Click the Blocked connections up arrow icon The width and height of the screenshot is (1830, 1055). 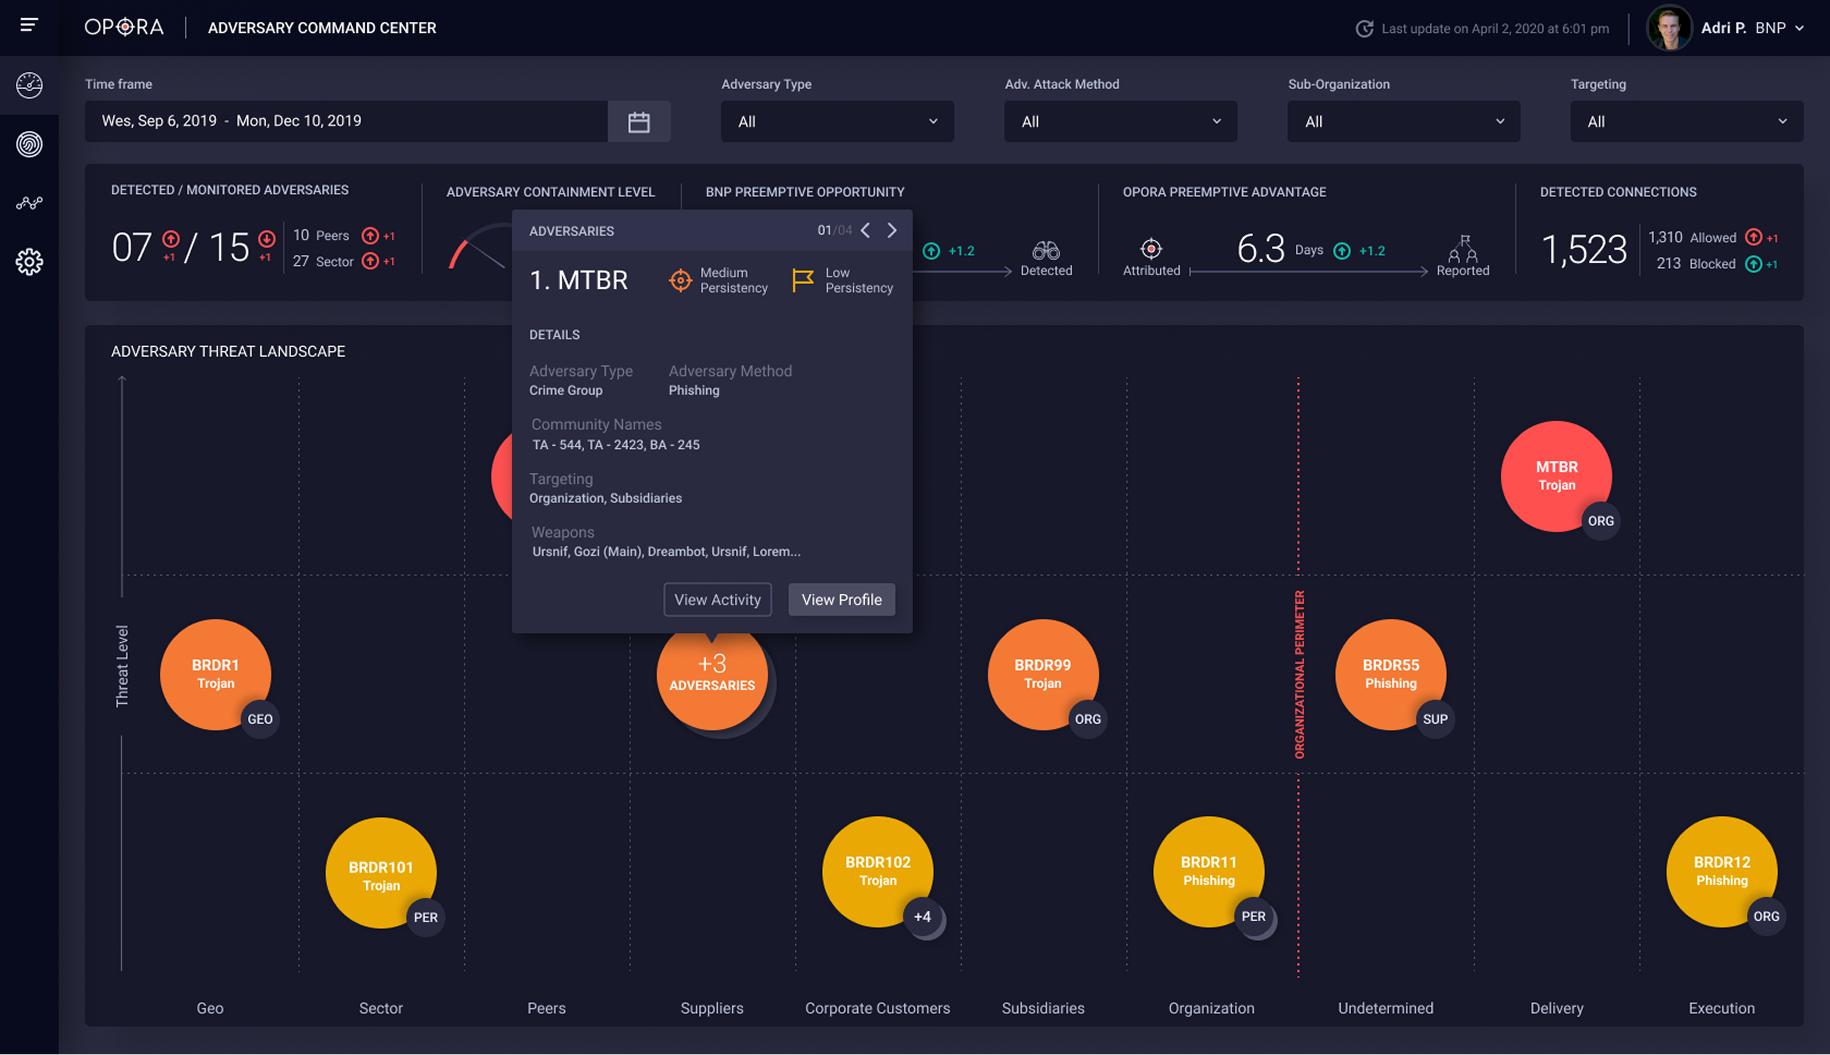(x=1753, y=264)
